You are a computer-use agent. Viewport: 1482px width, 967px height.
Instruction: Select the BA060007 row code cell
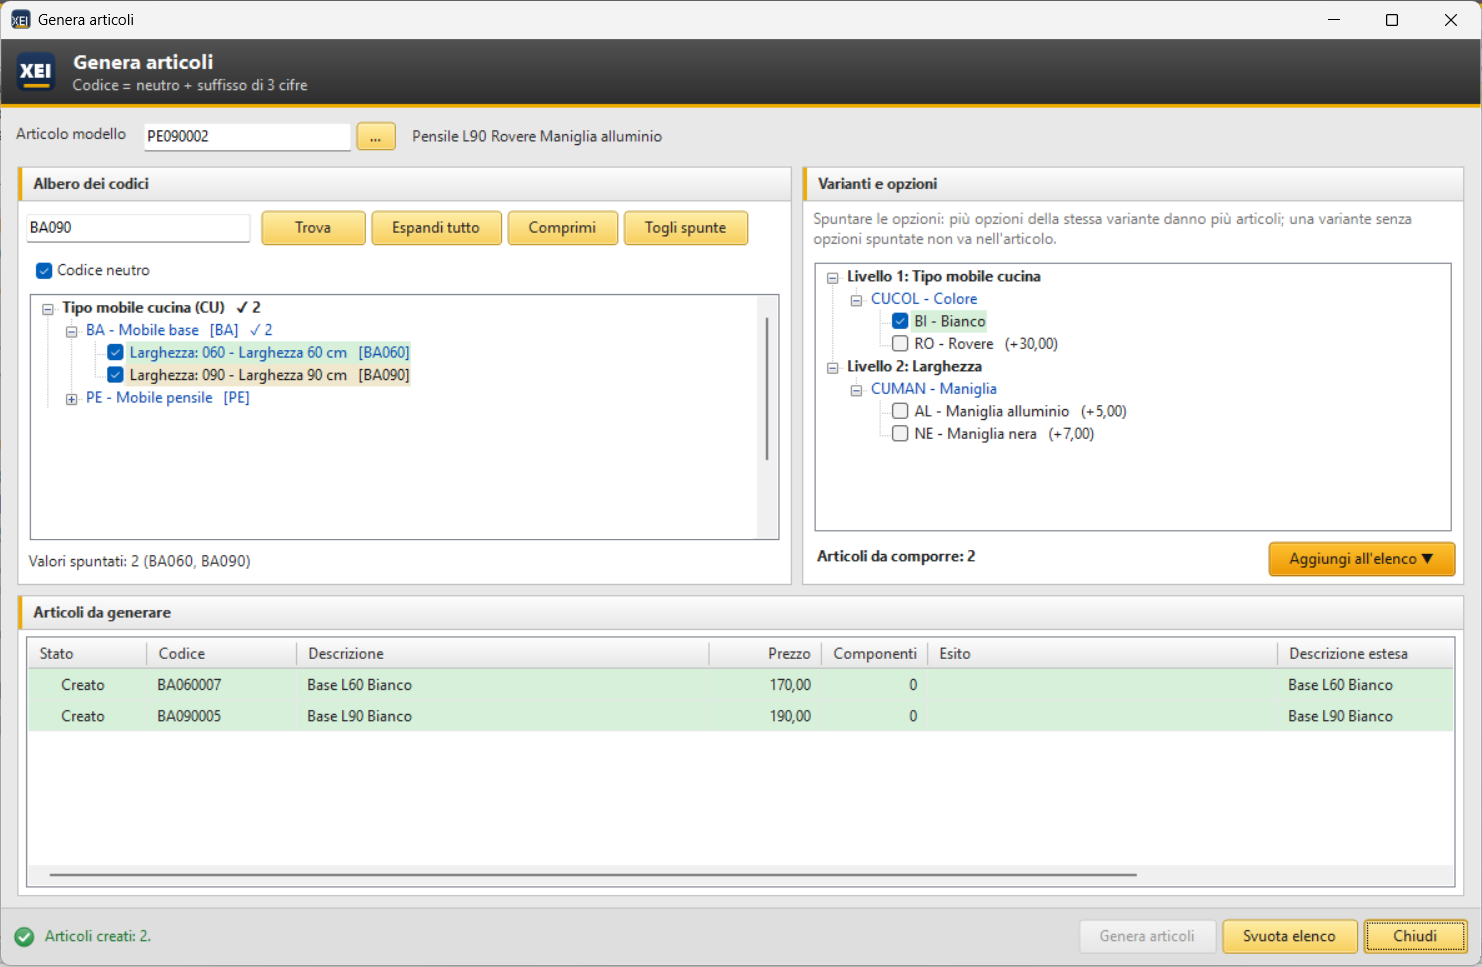(x=189, y=685)
